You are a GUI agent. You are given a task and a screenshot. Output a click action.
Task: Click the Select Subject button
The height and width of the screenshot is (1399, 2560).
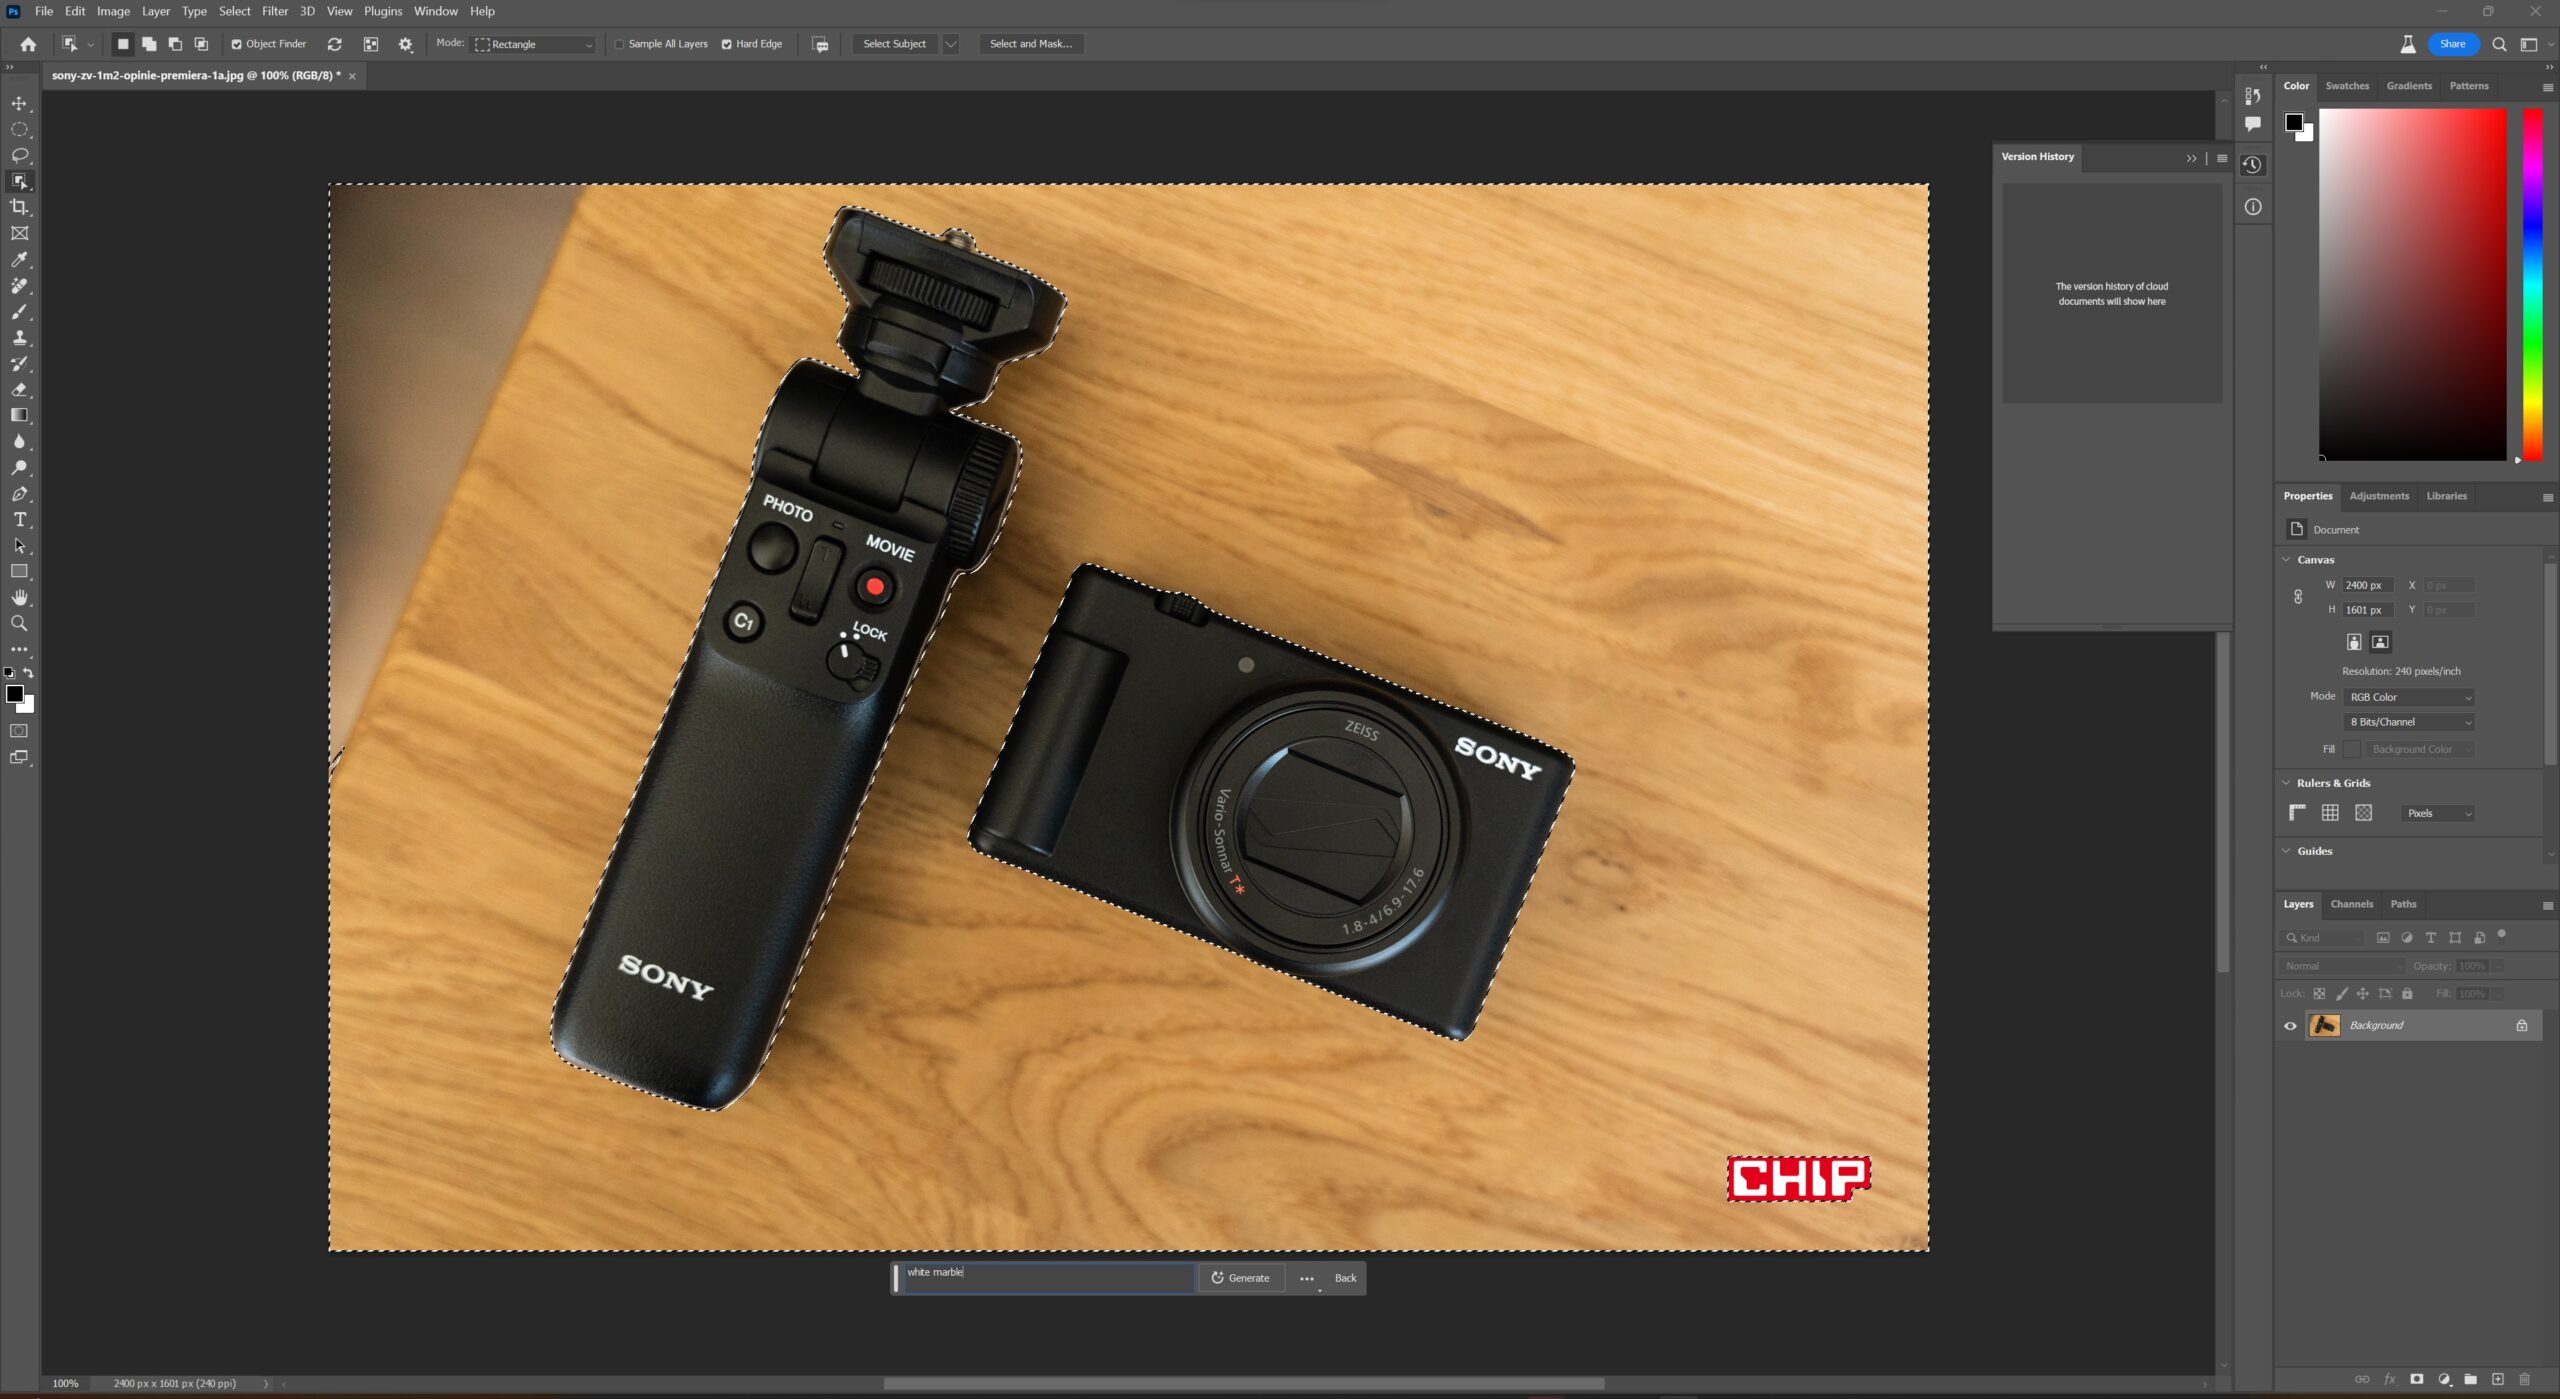pos(894,44)
